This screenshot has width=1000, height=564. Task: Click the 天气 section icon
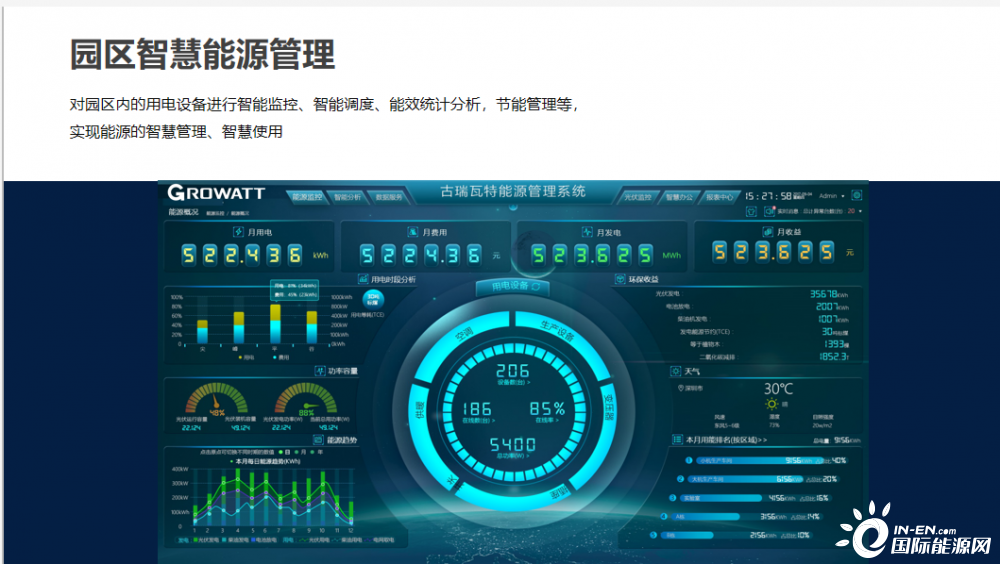click(675, 371)
